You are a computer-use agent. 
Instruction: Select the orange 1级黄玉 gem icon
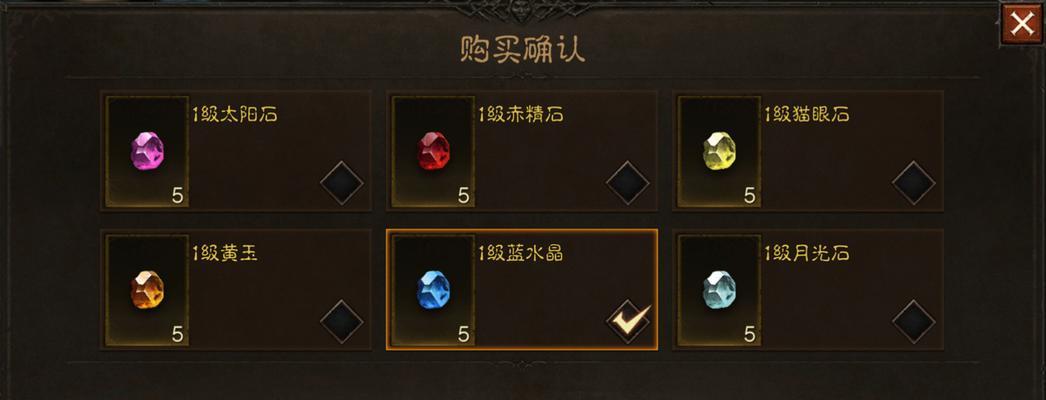[x=147, y=290]
